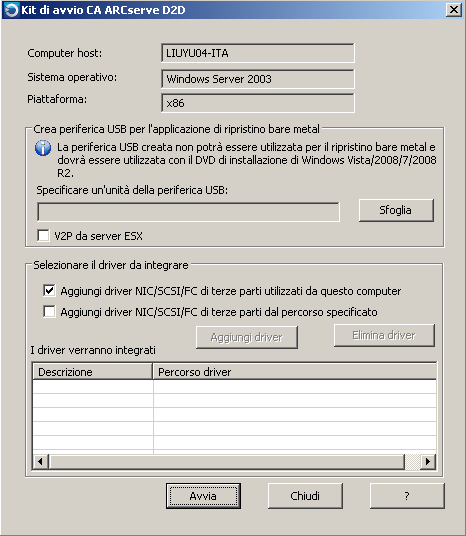Click the blue information icon
This screenshot has width=466, height=536.
pos(43,148)
